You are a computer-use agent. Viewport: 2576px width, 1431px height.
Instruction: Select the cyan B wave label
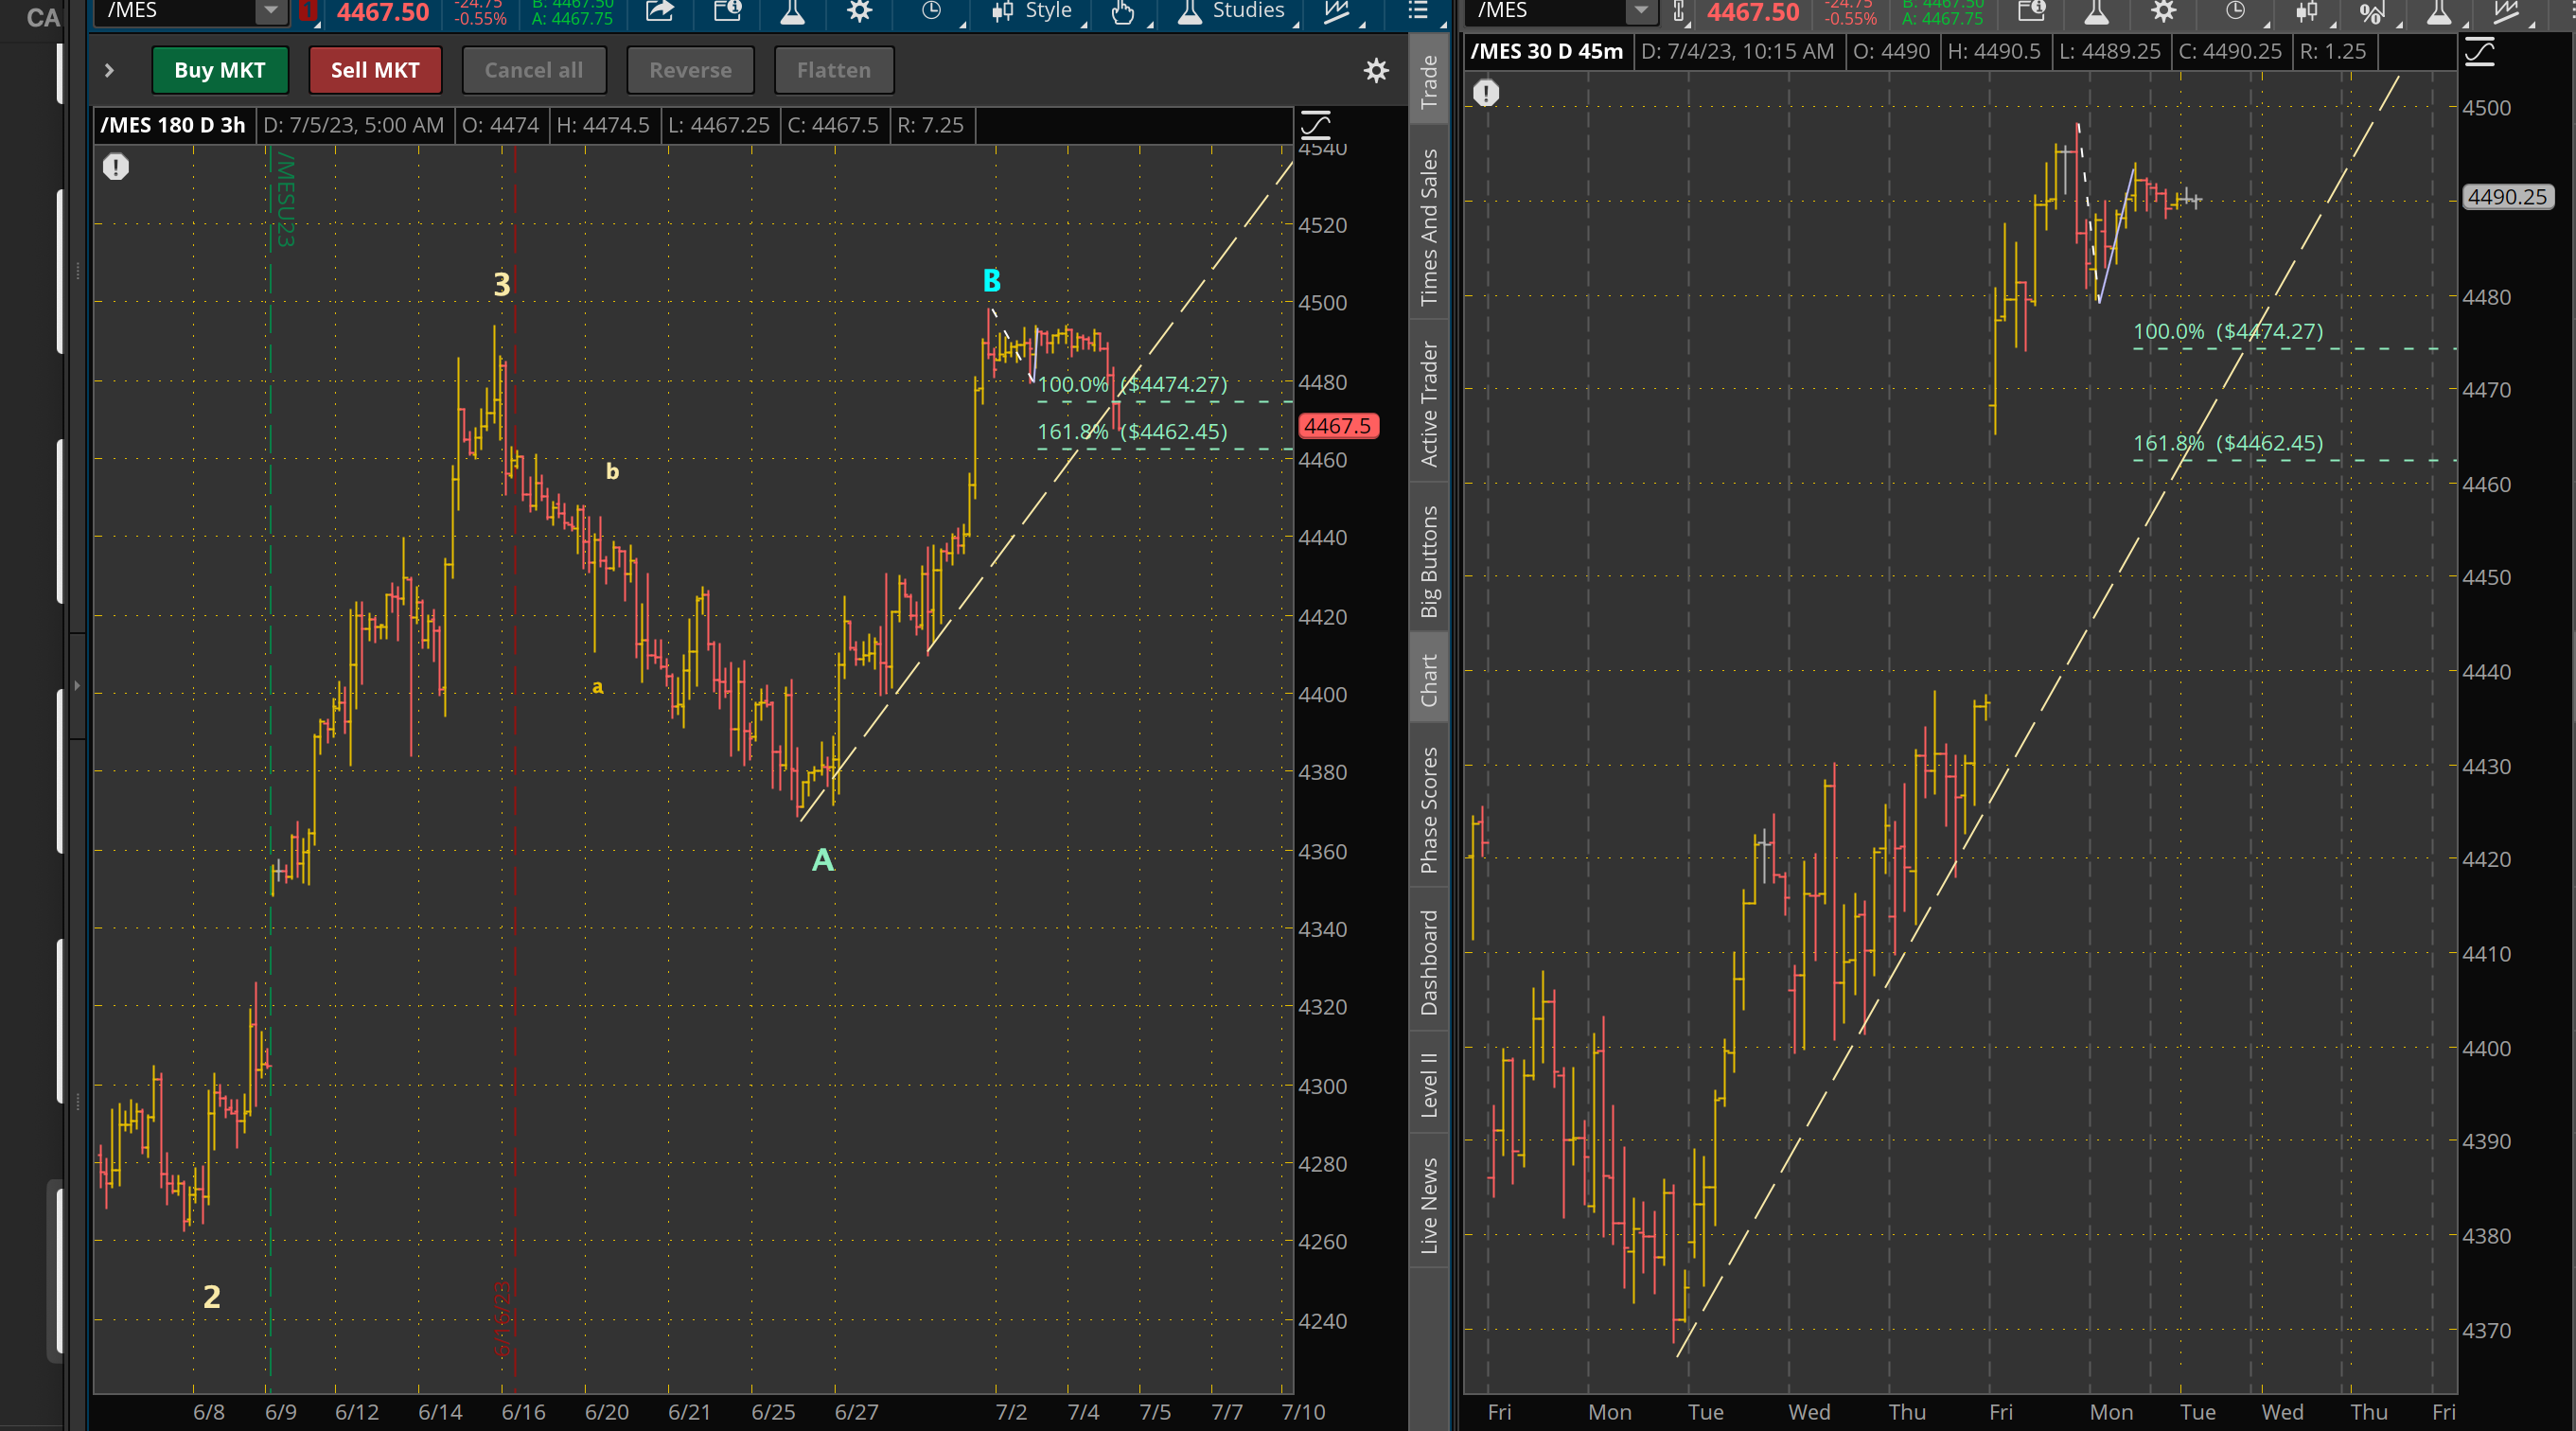coord(991,281)
